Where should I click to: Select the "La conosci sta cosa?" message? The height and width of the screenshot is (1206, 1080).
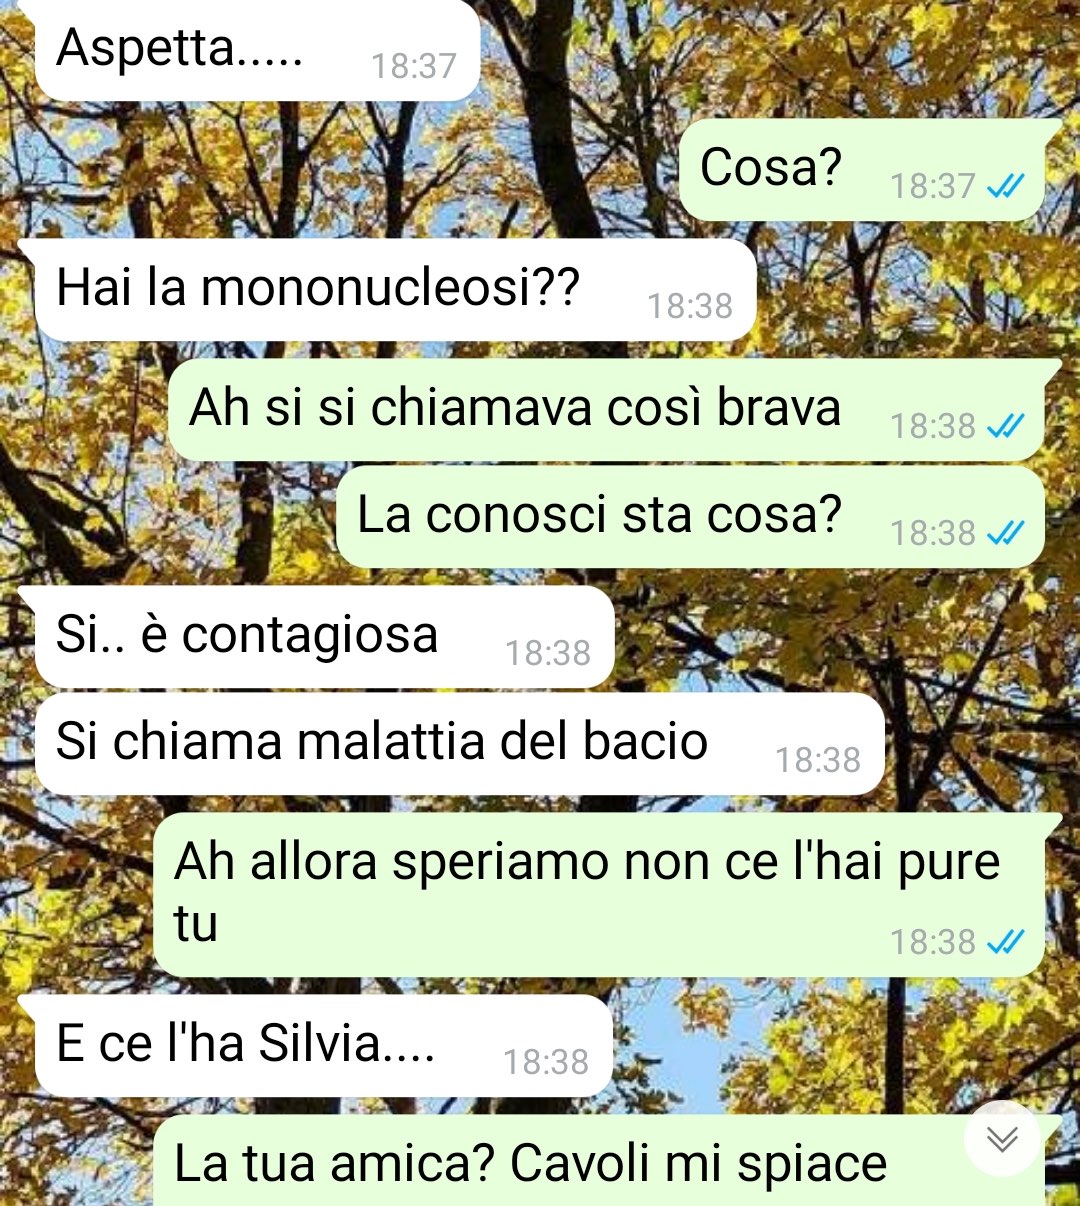pyautogui.click(x=690, y=517)
